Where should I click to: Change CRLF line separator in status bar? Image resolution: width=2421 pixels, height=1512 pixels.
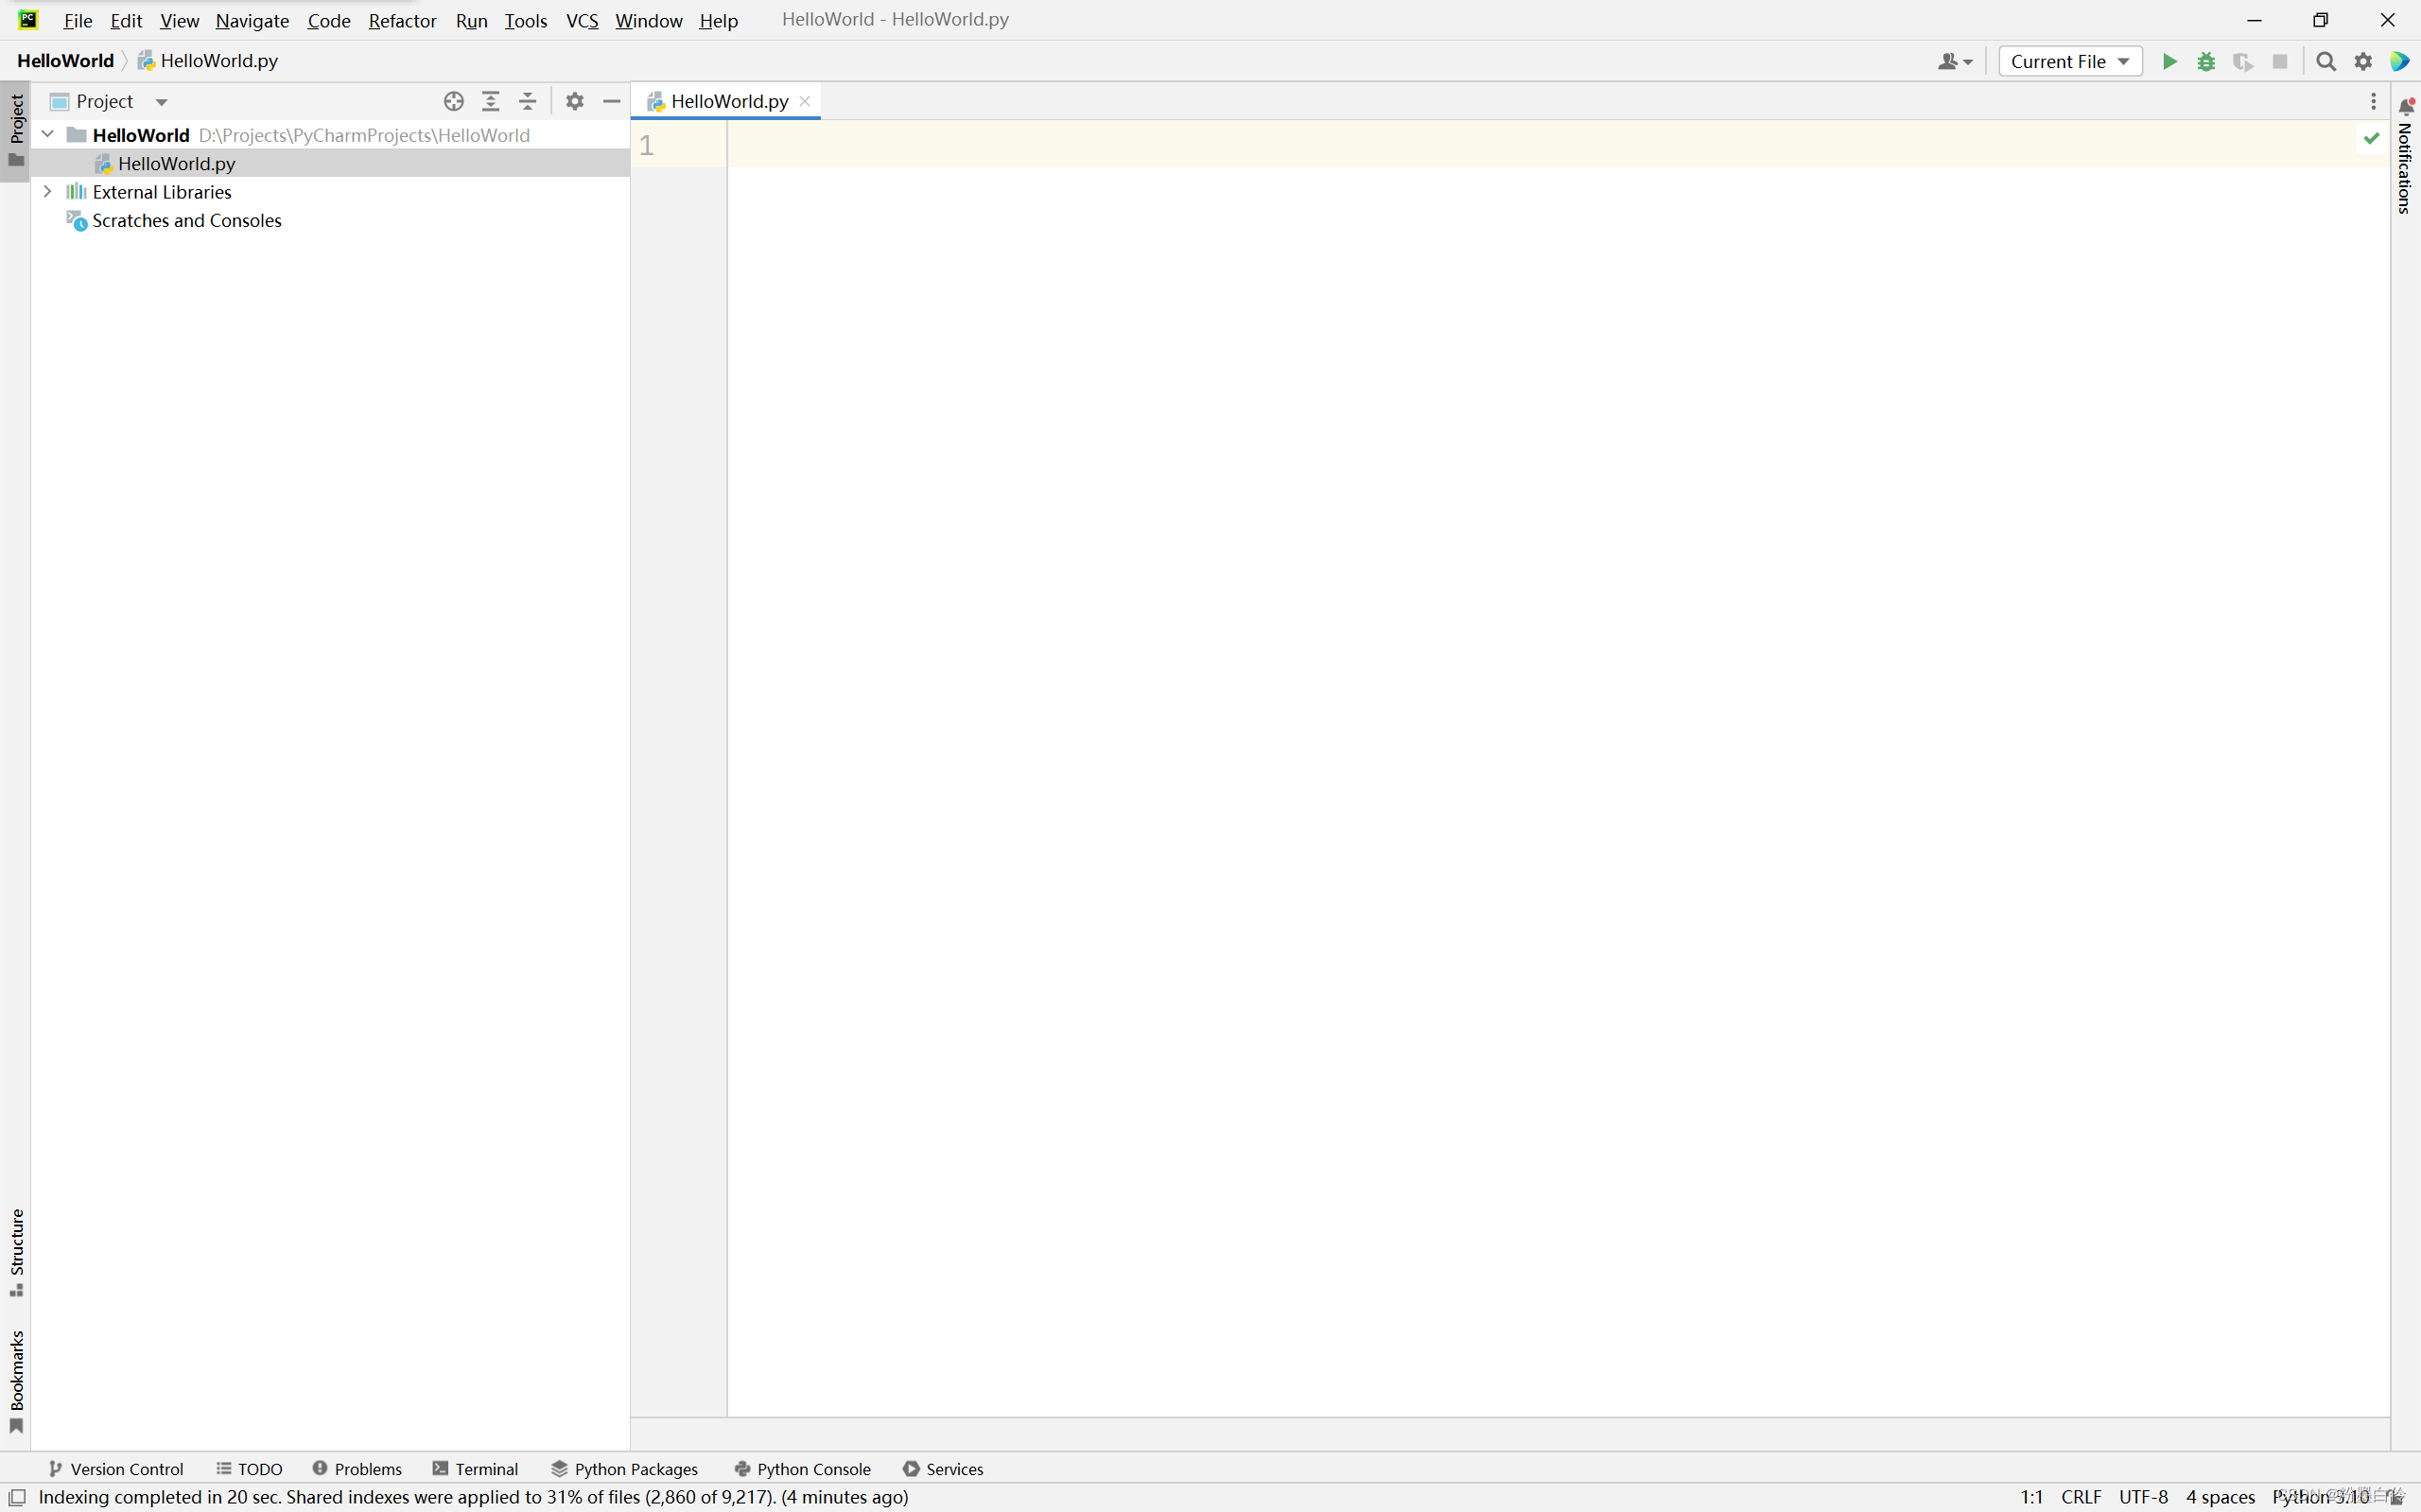pyautogui.click(x=2081, y=1497)
